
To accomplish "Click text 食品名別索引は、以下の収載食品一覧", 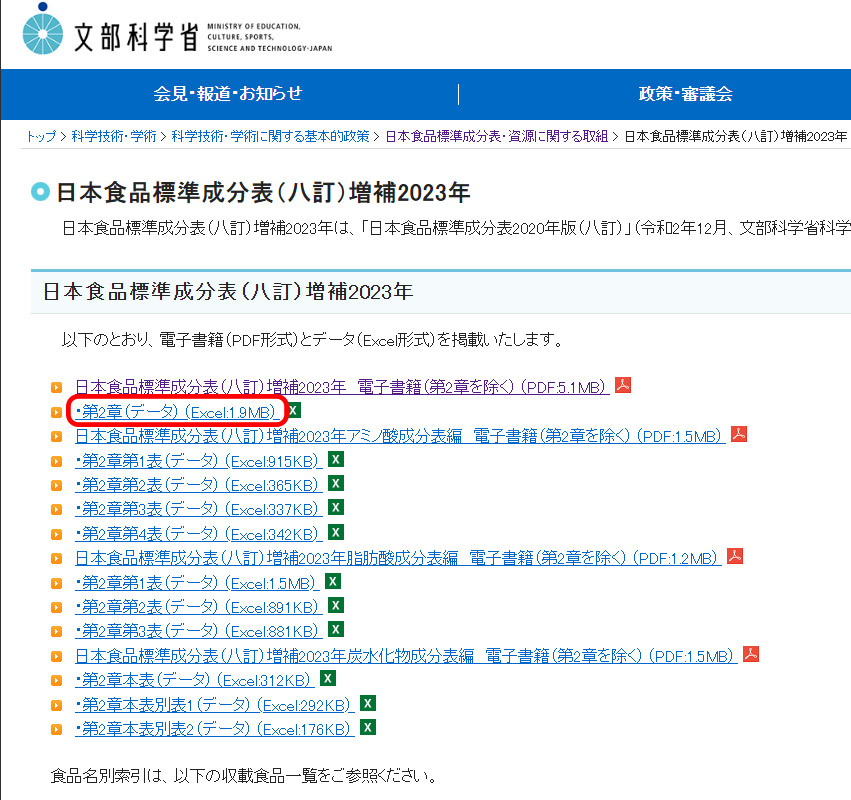I will click(x=183, y=776).
